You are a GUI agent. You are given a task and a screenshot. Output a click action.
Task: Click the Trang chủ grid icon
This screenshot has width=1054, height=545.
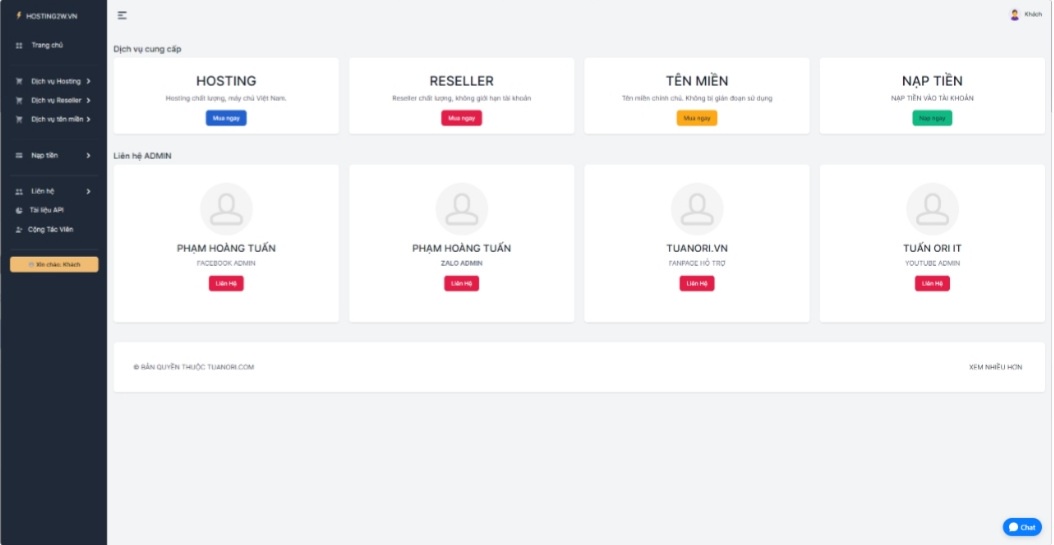[19, 46]
